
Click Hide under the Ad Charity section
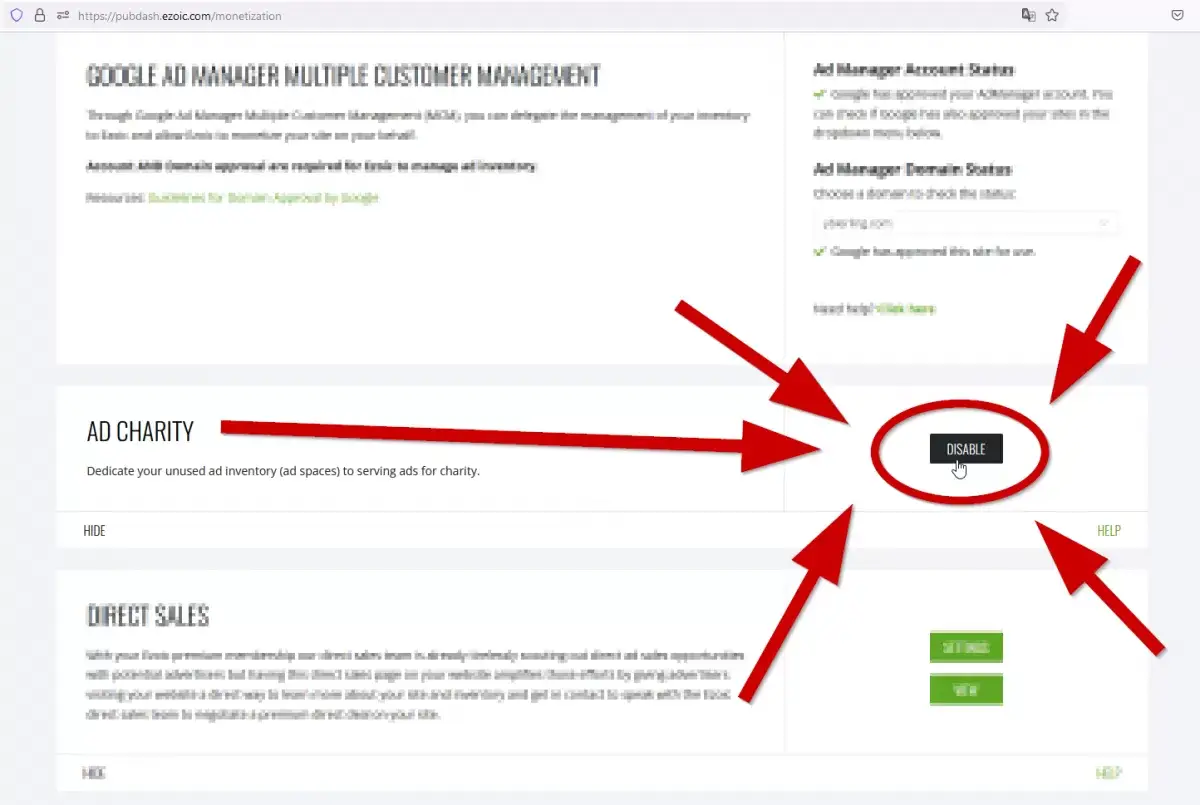pyautogui.click(x=94, y=531)
